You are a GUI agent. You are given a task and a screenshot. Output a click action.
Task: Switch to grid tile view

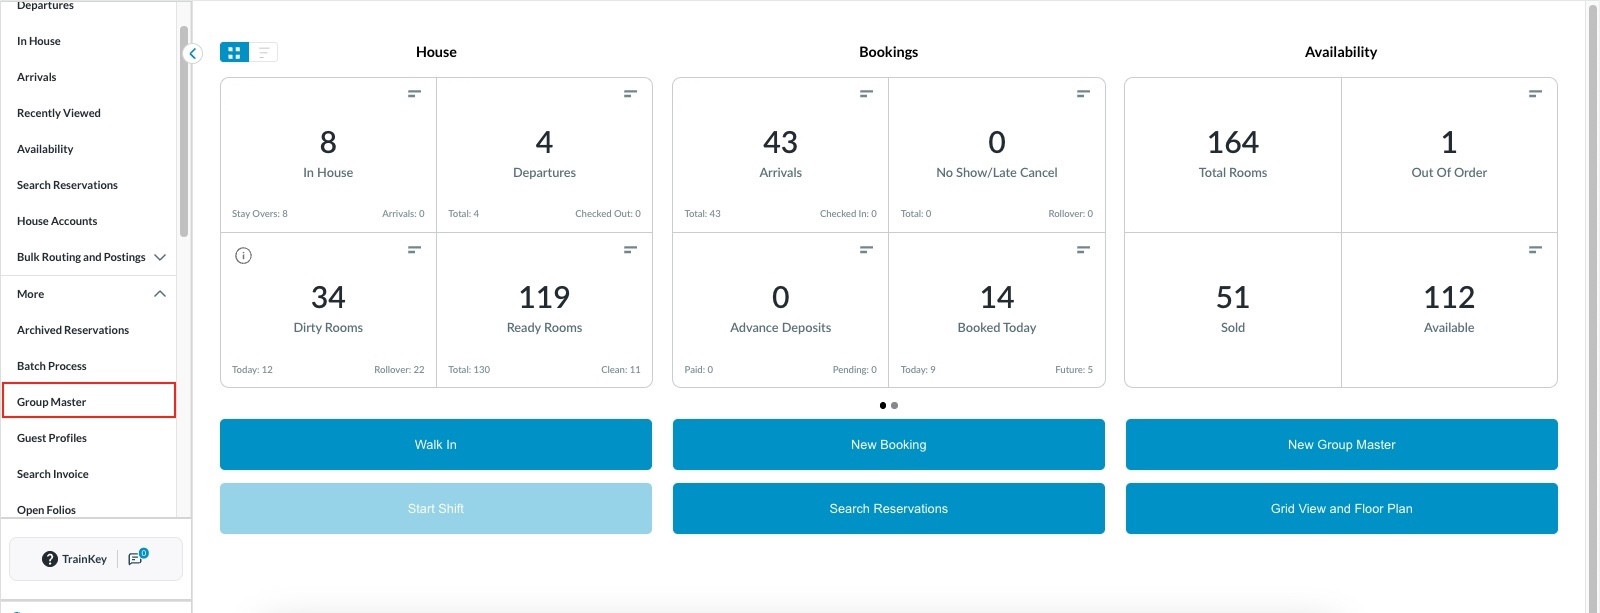coord(234,52)
